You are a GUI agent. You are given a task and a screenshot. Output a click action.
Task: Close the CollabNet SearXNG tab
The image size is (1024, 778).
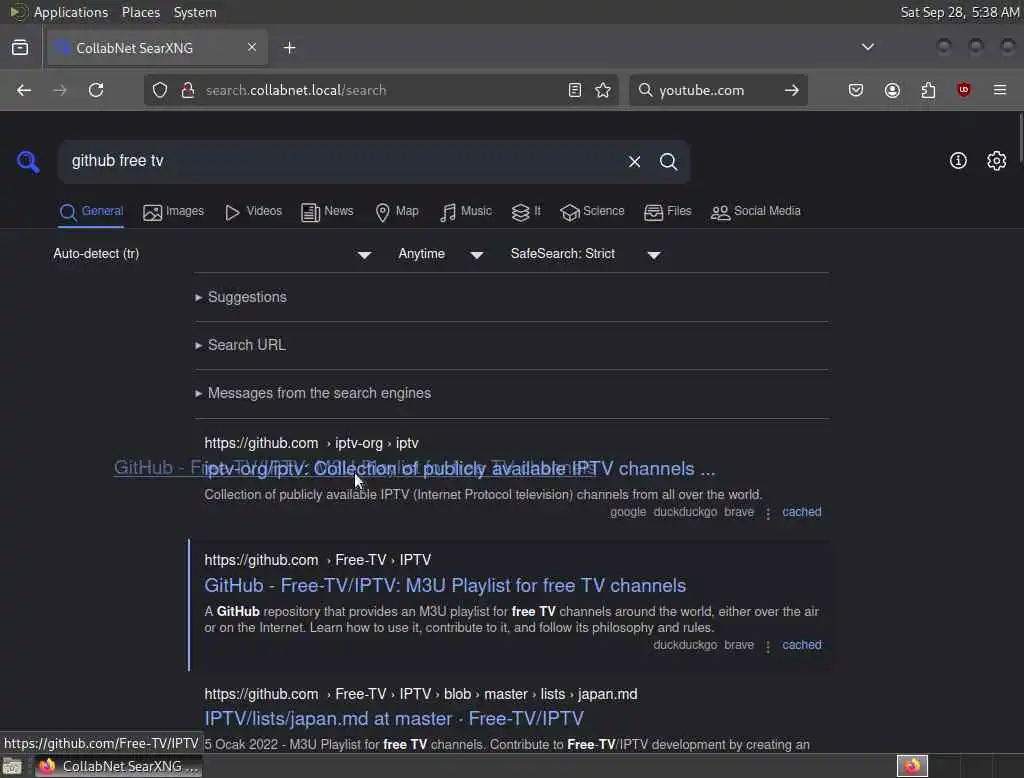[252, 47]
